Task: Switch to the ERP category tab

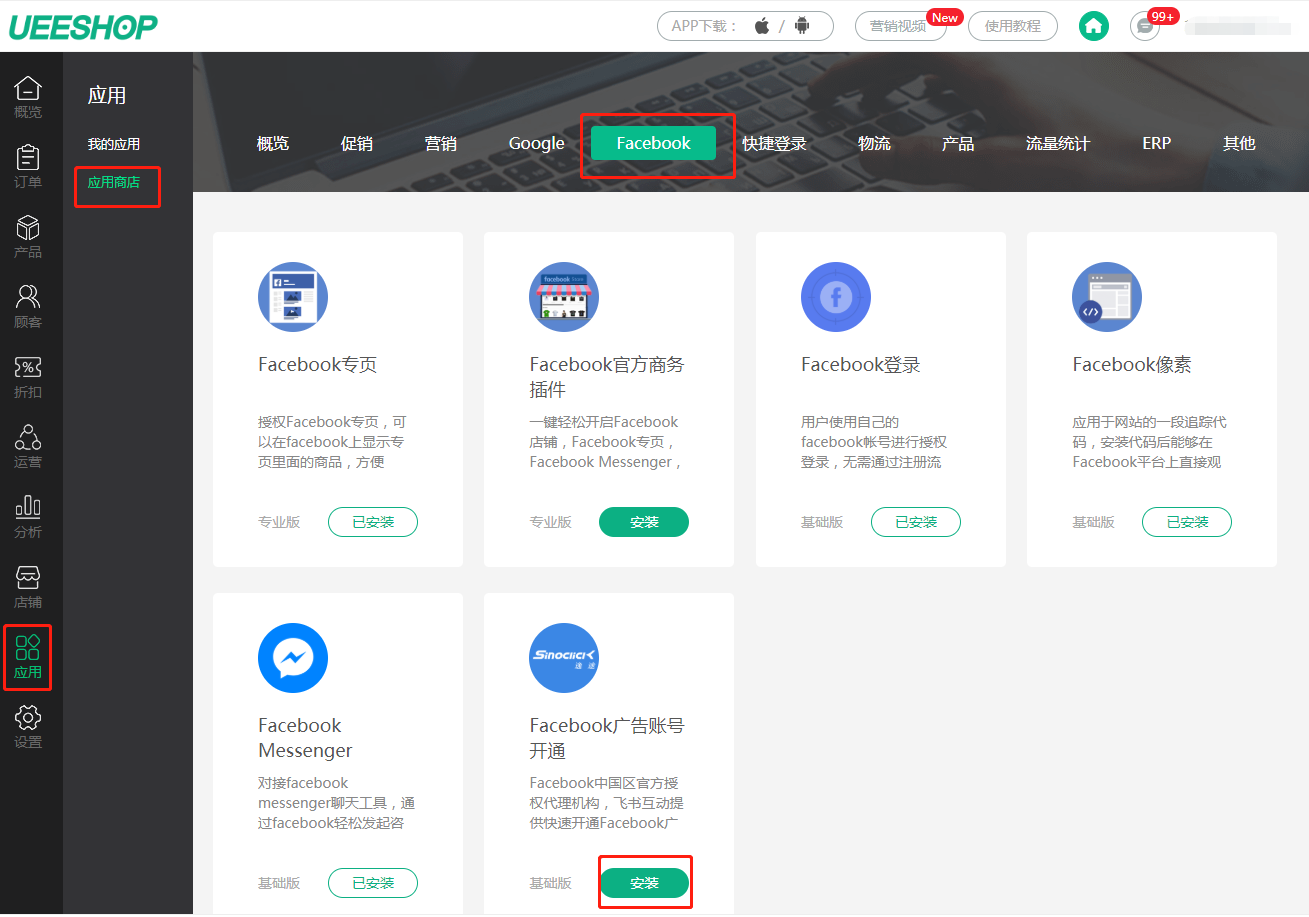Action: pyautogui.click(x=1157, y=143)
